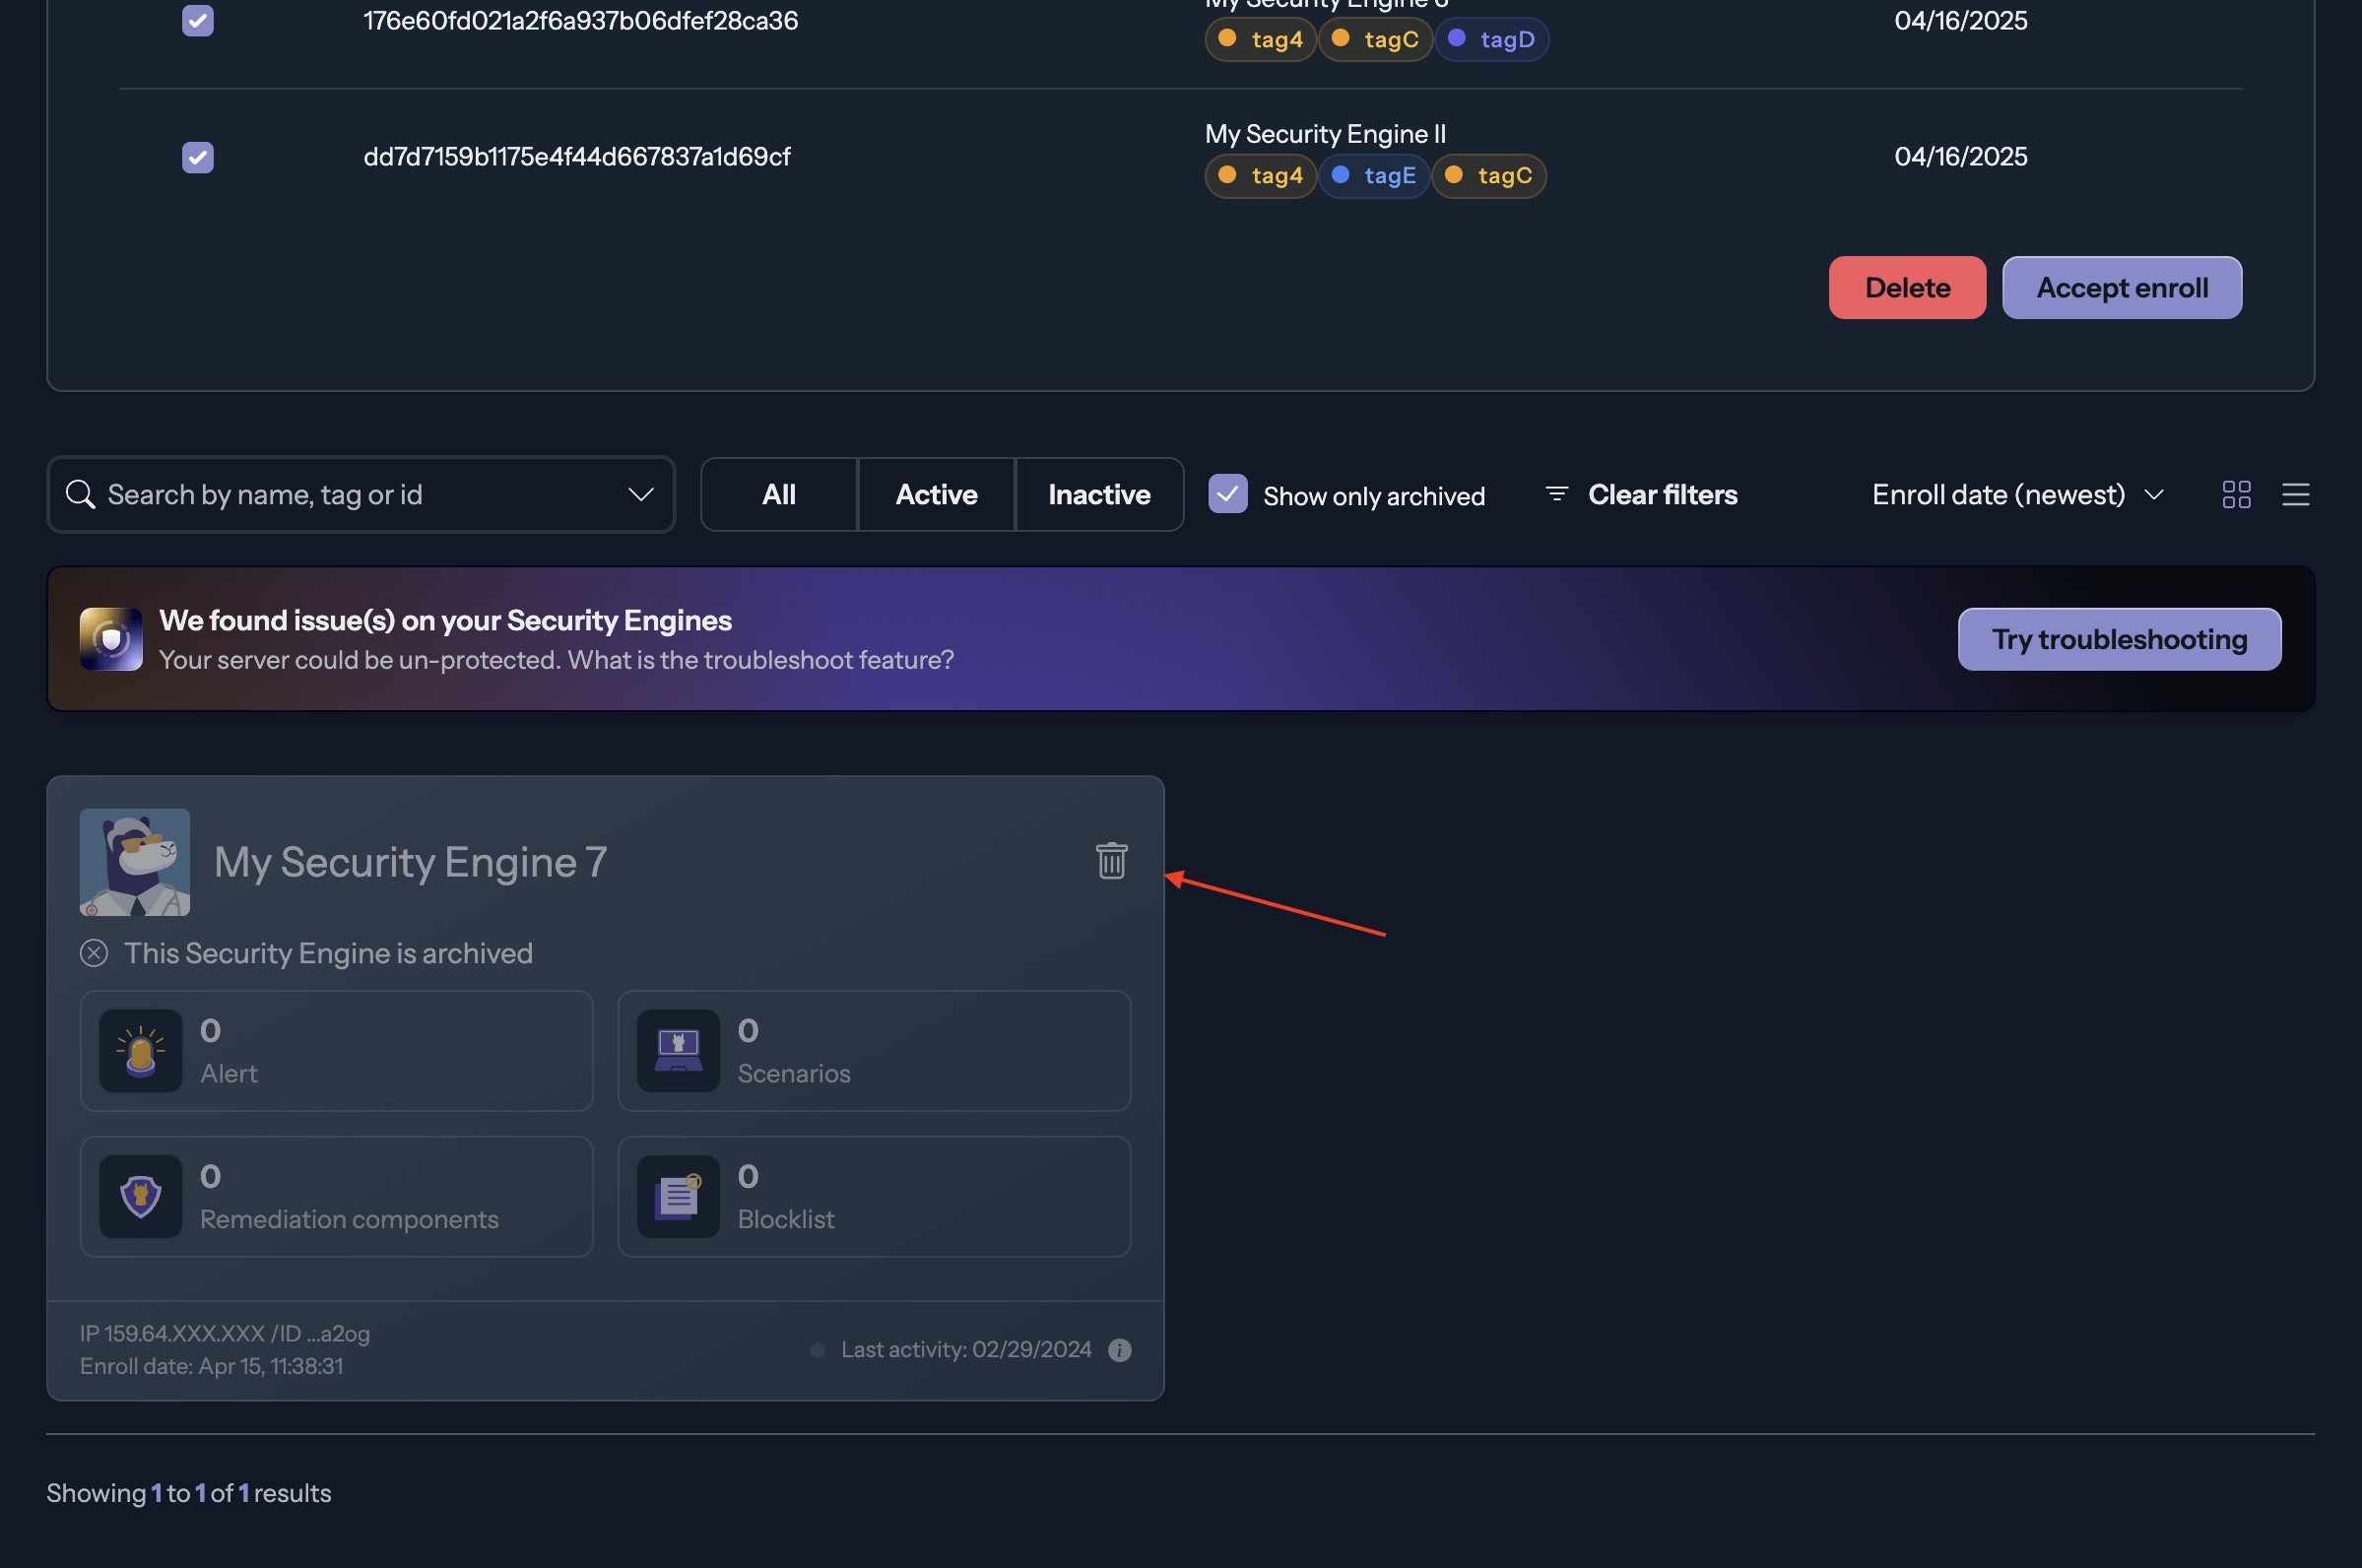
Task: Uncheck the row 176e60fd021a2f6a937b06dfef28ca36
Action: pyautogui.click(x=198, y=21)
